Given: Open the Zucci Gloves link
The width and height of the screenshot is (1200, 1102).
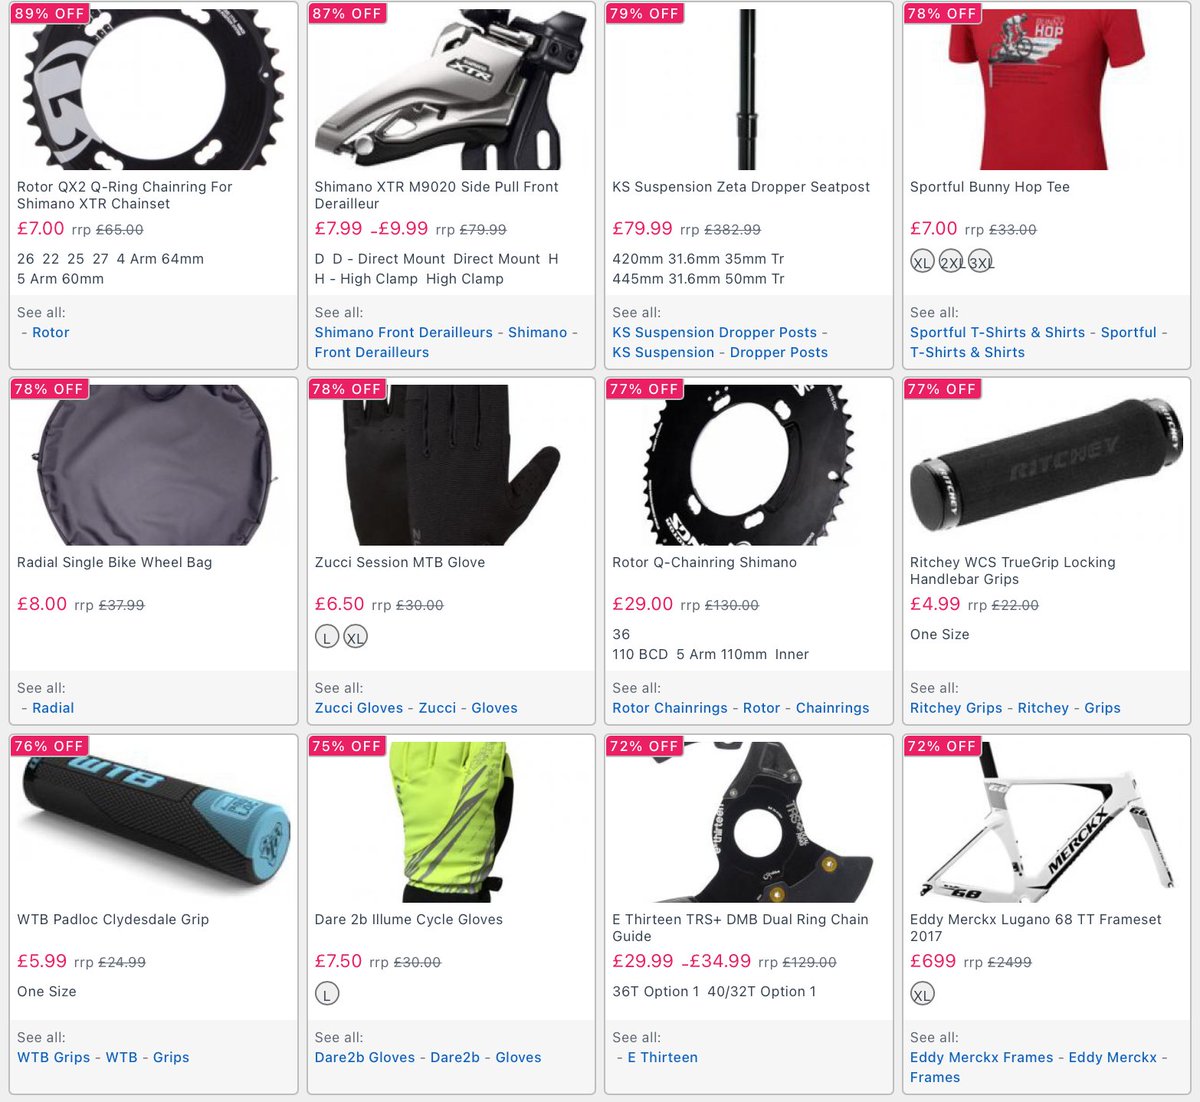Looking at the screenshot, I should [359, 707].
